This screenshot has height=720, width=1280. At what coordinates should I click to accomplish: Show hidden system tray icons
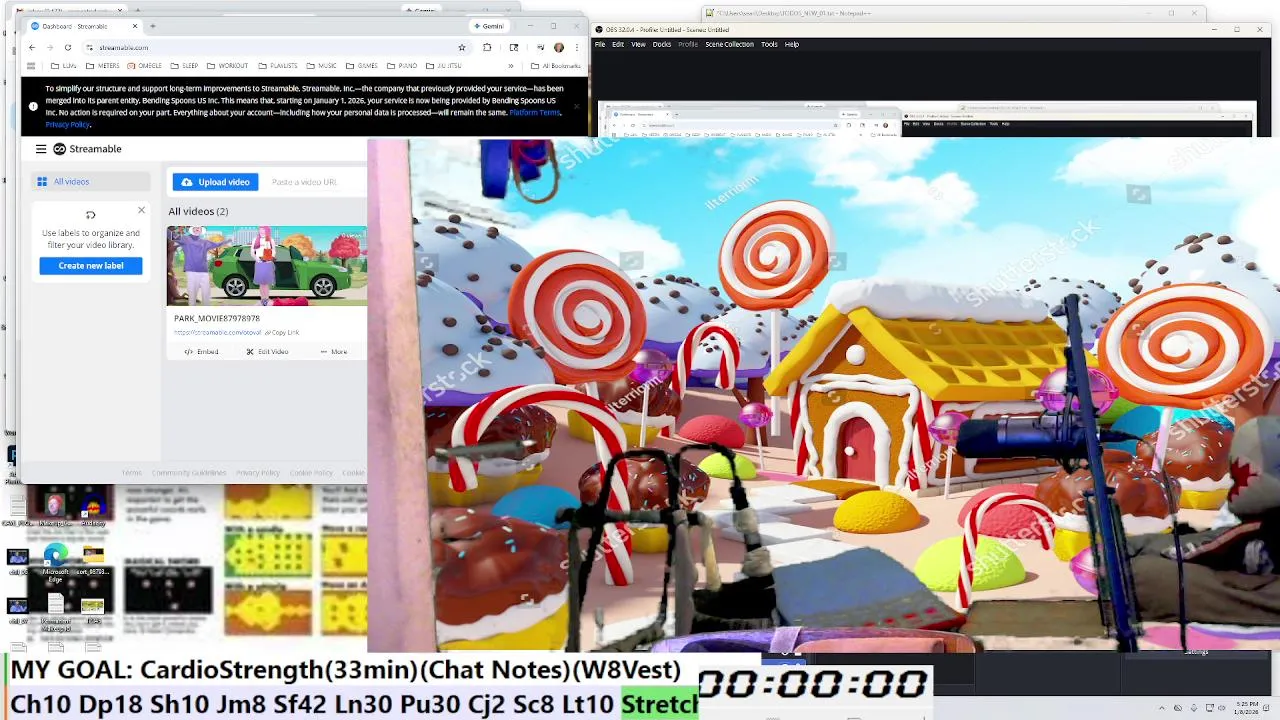(x=1162, y=709)
